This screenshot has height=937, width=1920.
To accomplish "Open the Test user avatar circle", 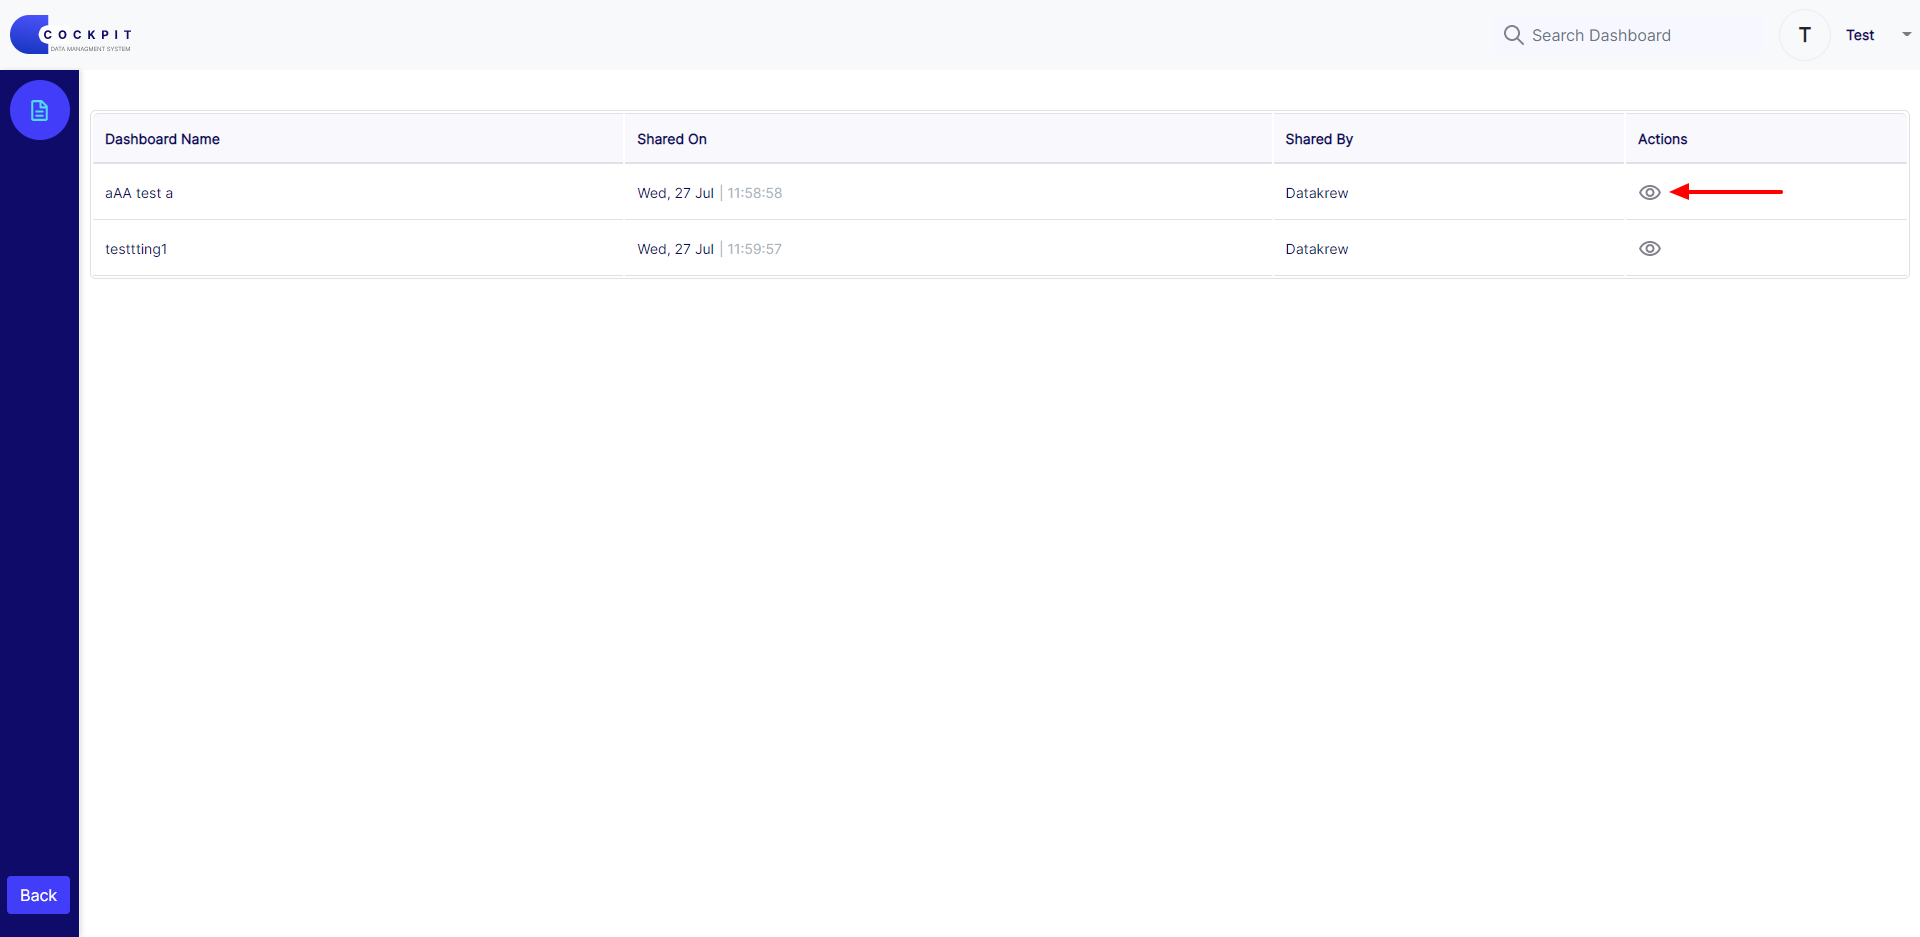I will [1804, 35].
